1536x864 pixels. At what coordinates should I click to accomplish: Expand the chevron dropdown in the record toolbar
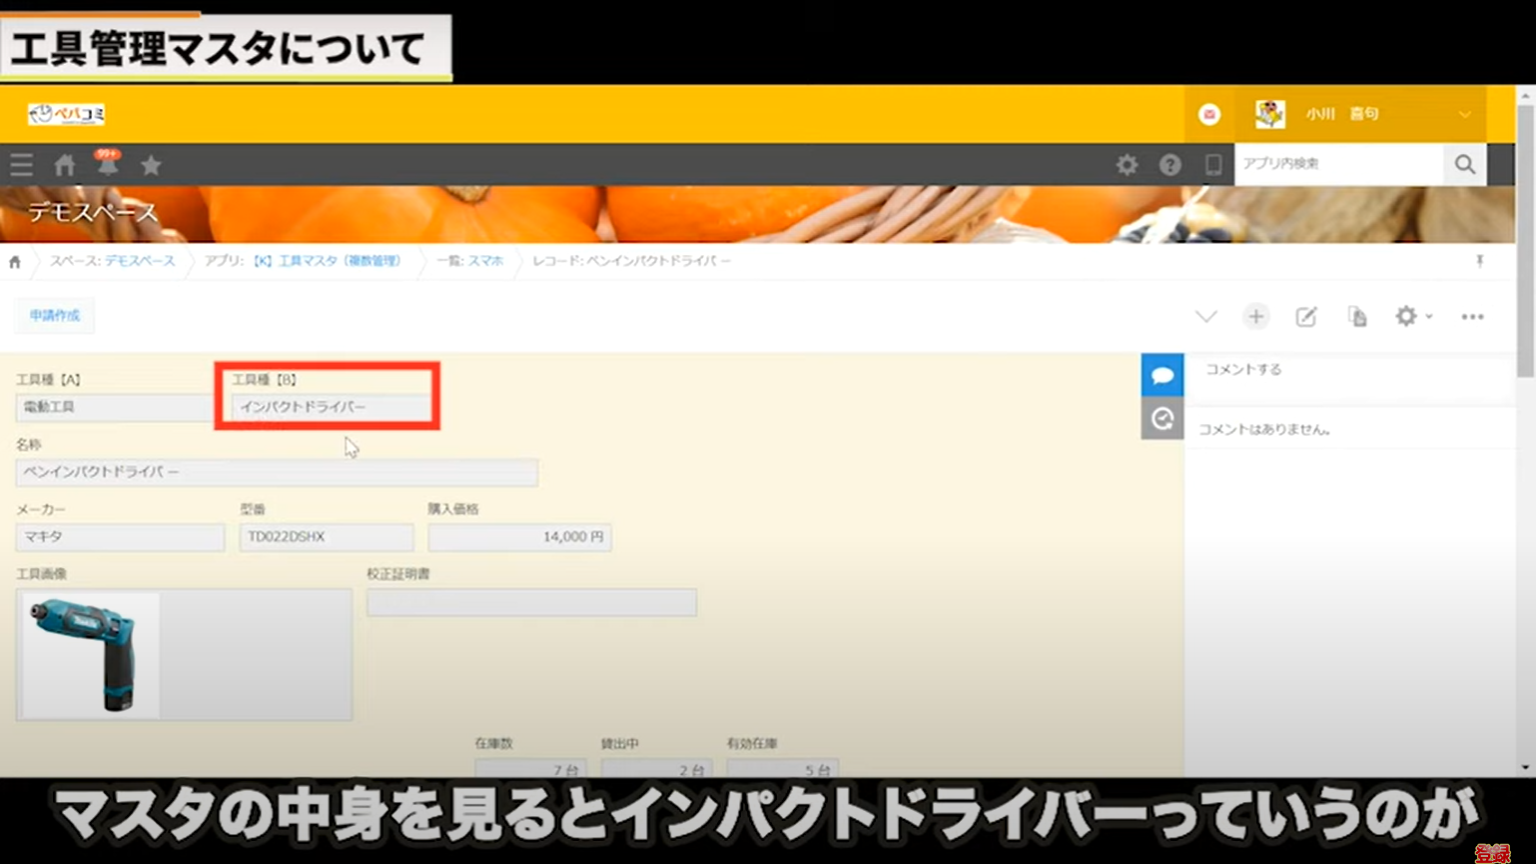click(1205, 316)
